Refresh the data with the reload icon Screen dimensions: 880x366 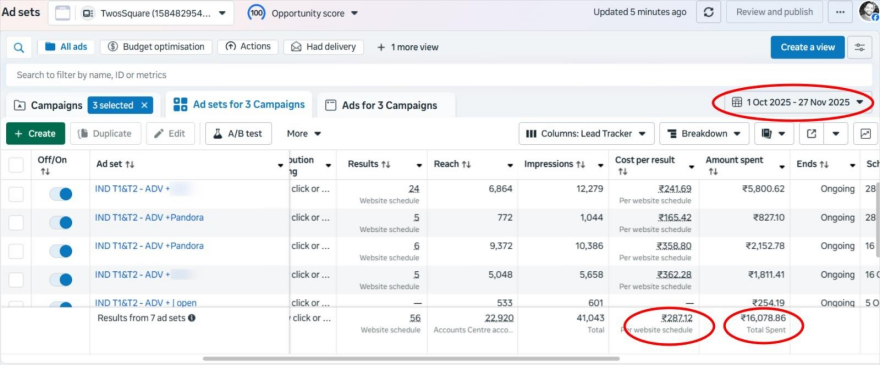708,12
